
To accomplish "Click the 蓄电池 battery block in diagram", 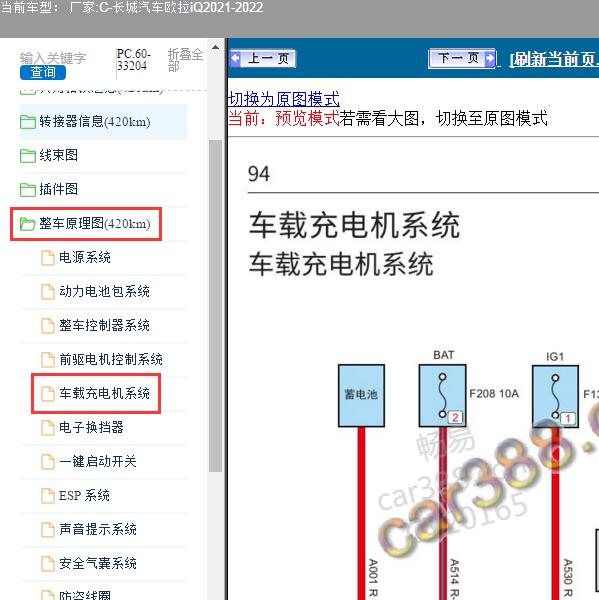I will (361, 396).
